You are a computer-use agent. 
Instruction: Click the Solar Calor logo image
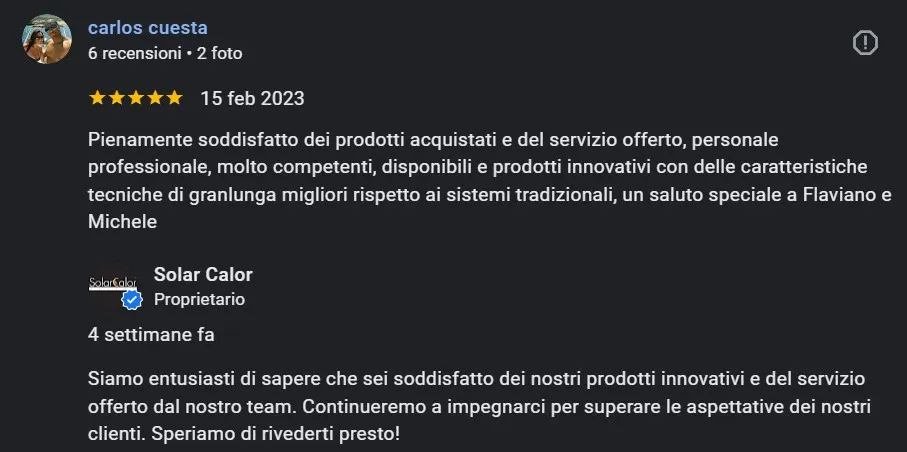point(113,283)
